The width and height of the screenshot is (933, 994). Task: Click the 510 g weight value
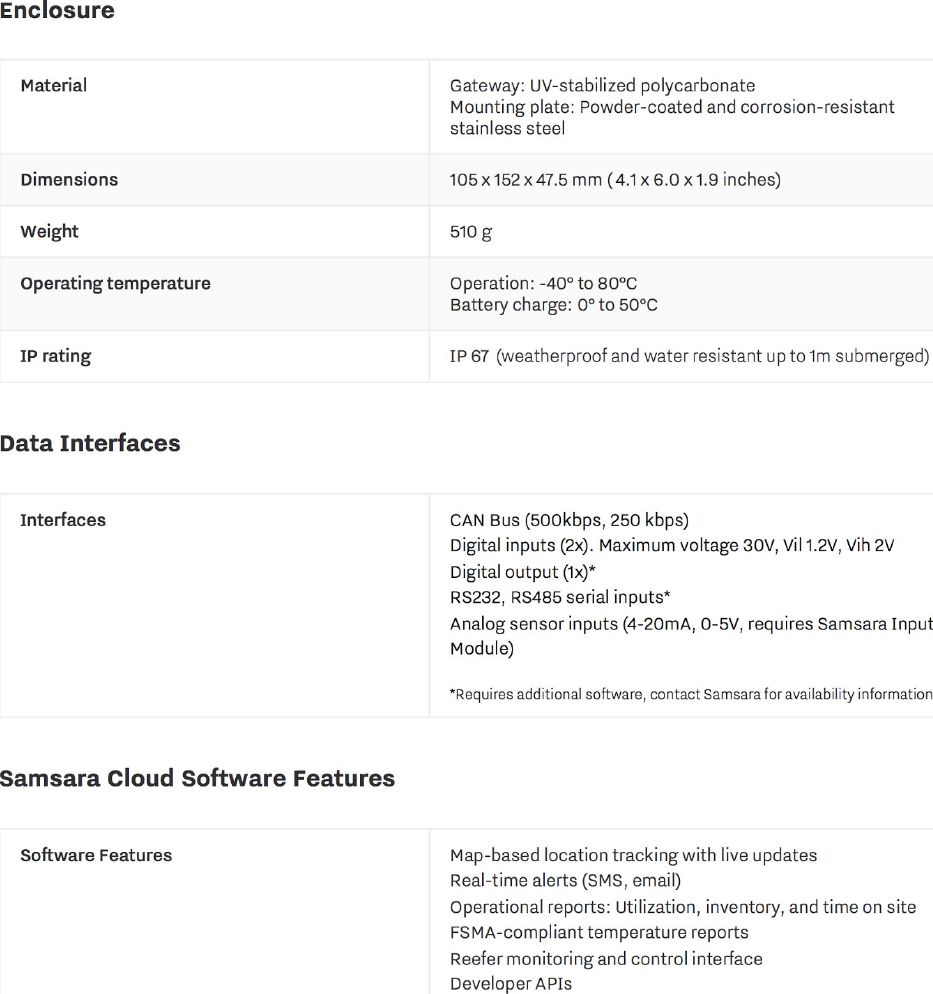(x=471, y=232)
